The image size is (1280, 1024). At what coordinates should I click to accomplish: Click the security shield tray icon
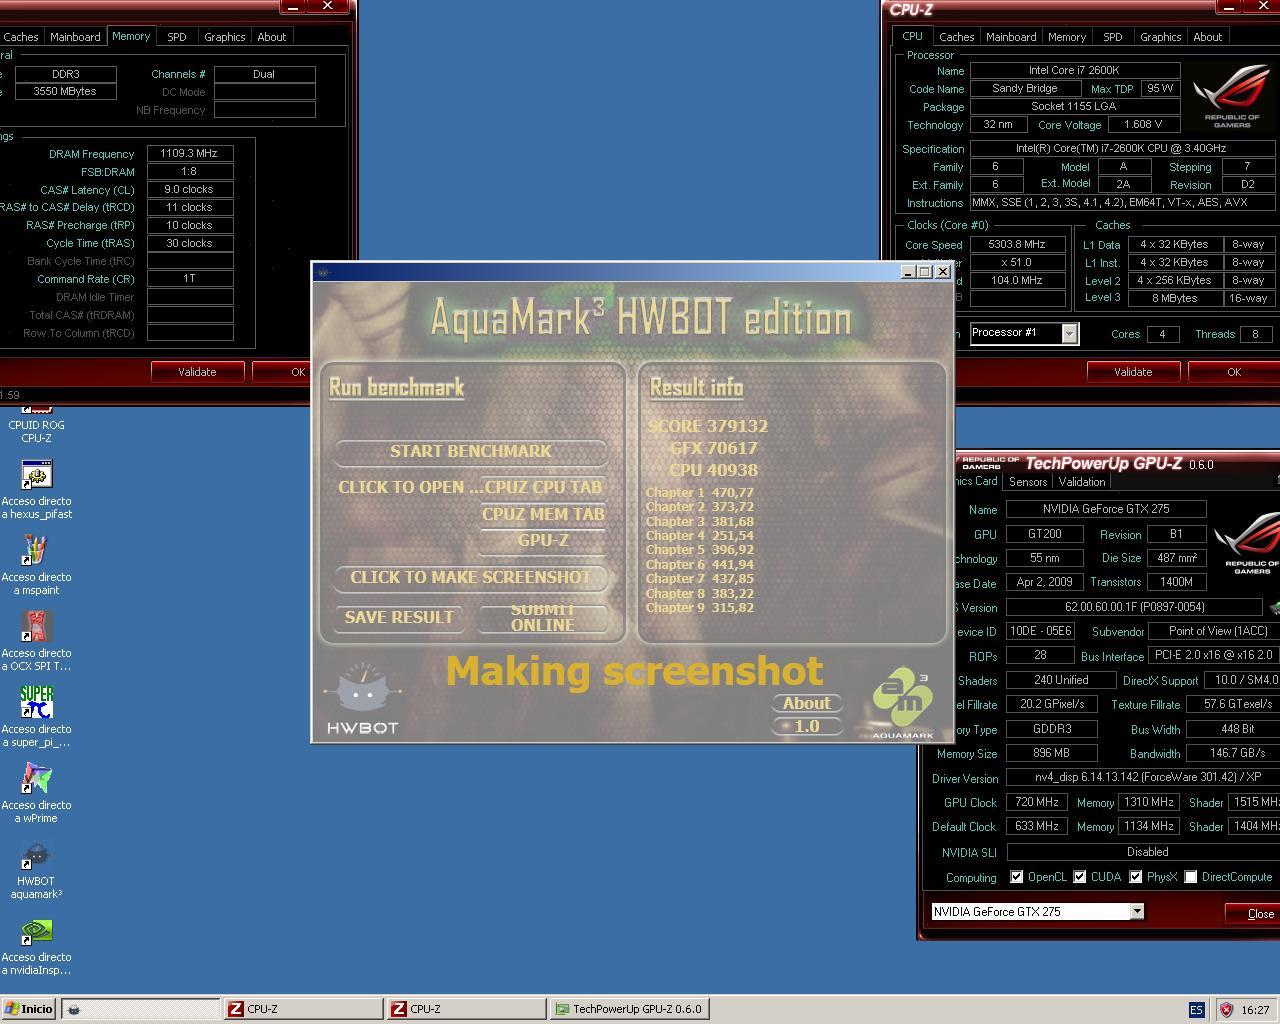tap(1226, 1010)
